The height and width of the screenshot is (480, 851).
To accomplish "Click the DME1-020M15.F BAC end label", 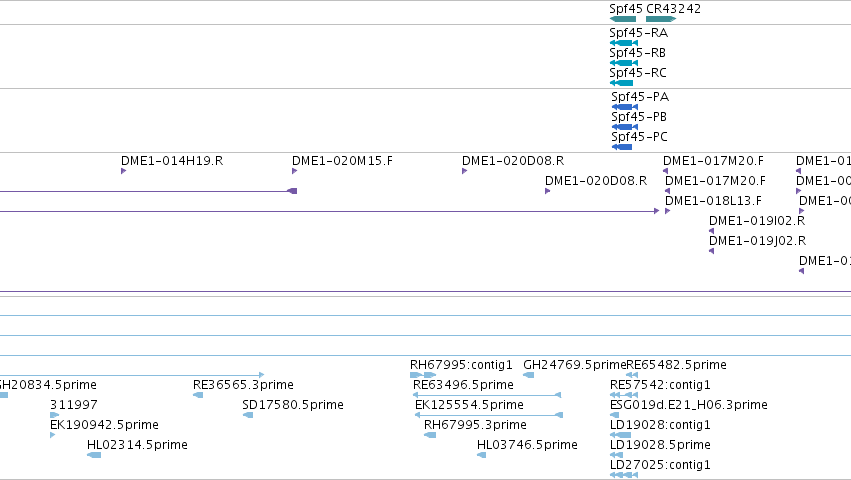I will 342,161.
